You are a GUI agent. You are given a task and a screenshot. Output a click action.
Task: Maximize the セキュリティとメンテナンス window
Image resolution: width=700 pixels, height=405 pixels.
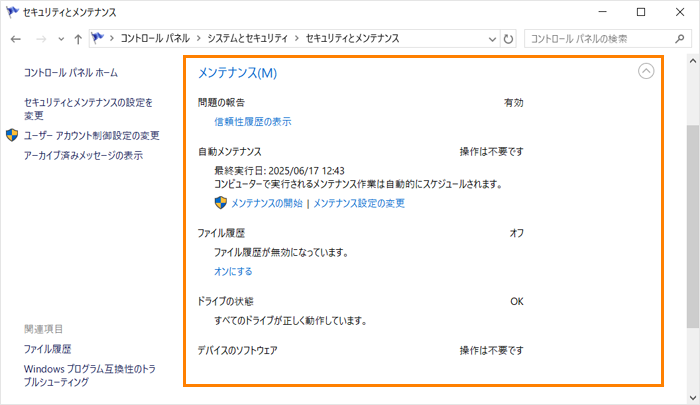[641, 12]
